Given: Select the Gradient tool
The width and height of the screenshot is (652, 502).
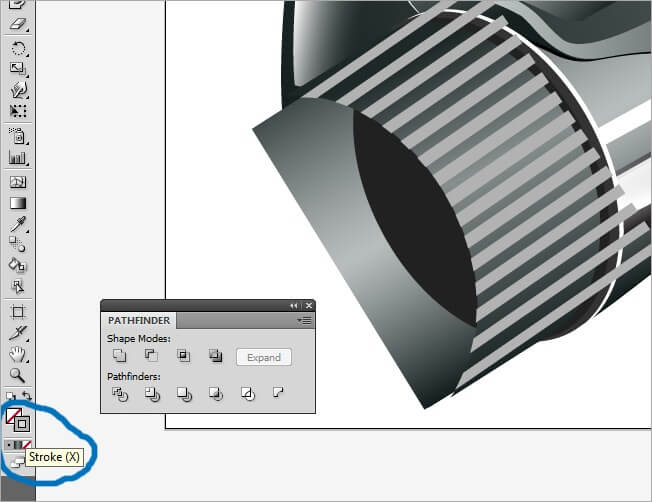Looking at the screenshot, I should tap(18, 203).
